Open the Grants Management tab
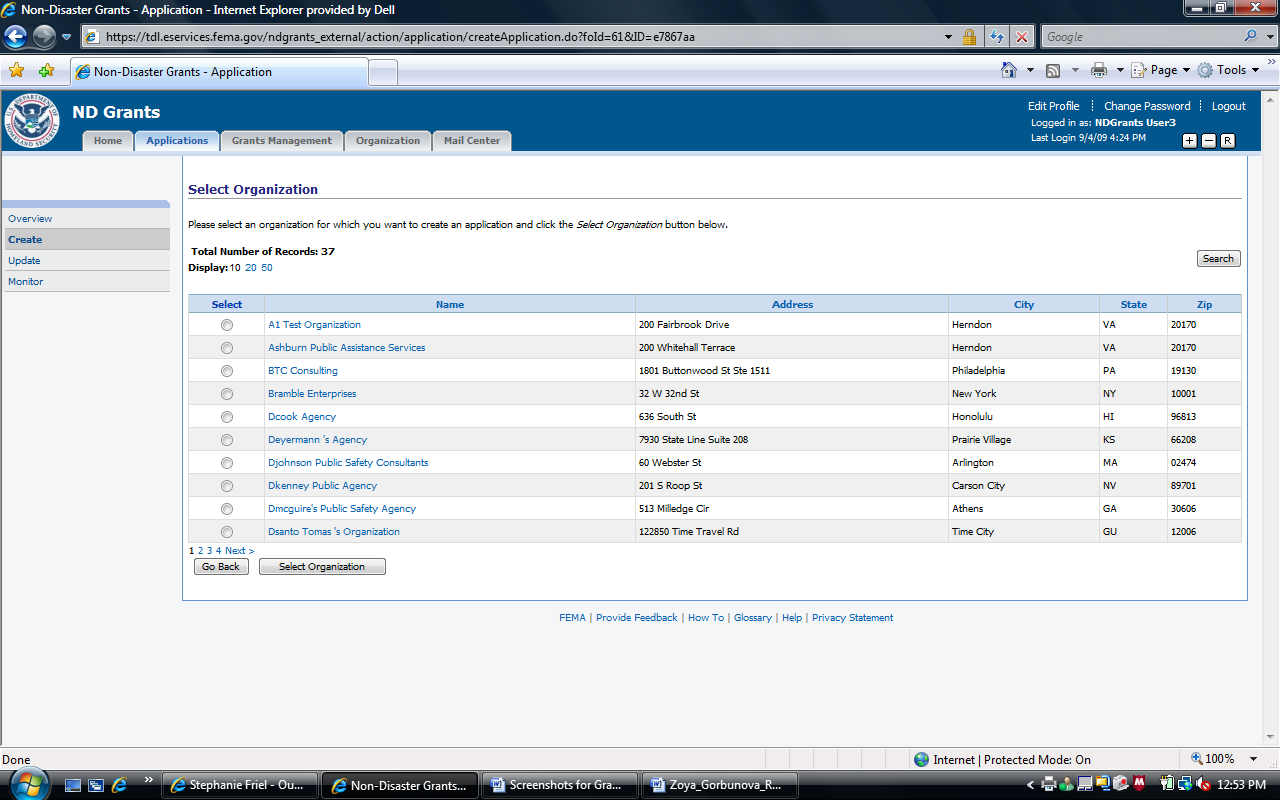 [282, 141]
